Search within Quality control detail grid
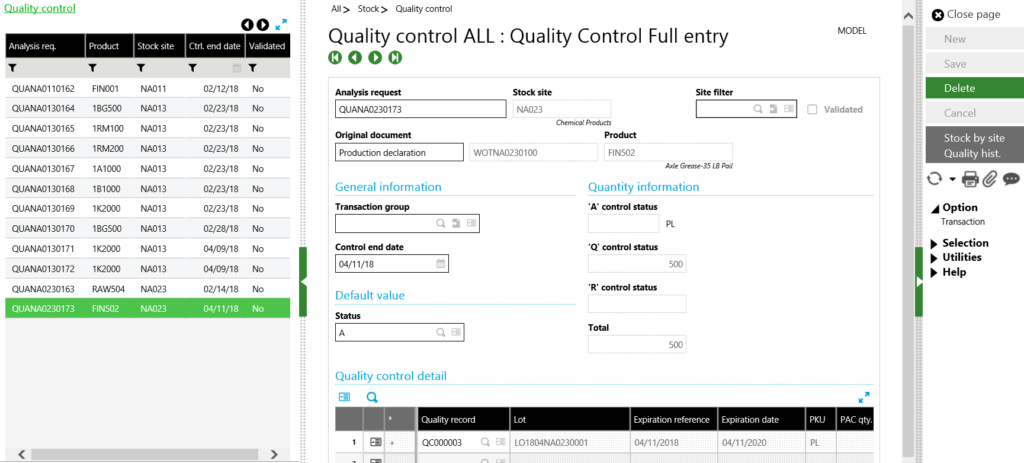 [x=372, y=397]
